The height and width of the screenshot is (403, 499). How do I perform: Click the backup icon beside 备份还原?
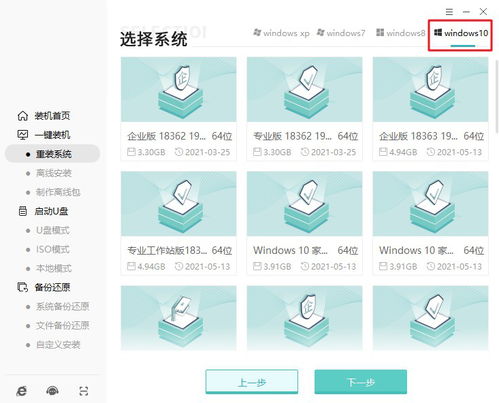[23, 287]
